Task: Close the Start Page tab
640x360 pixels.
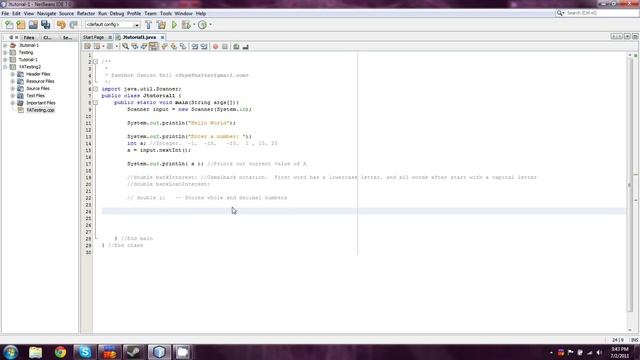Action: point(110,37)
